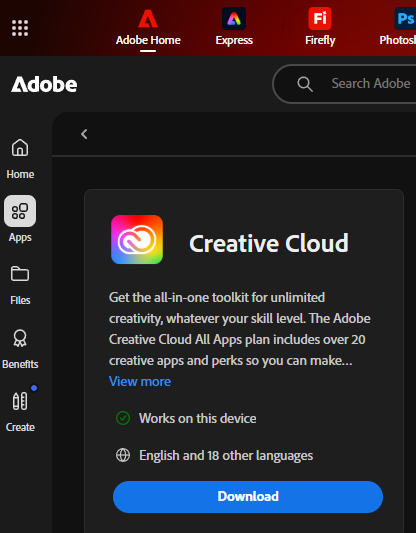The width and height of the screenshot is (416, 533).
Task: Focus the Search Adobe field
Action: point(344,84)
